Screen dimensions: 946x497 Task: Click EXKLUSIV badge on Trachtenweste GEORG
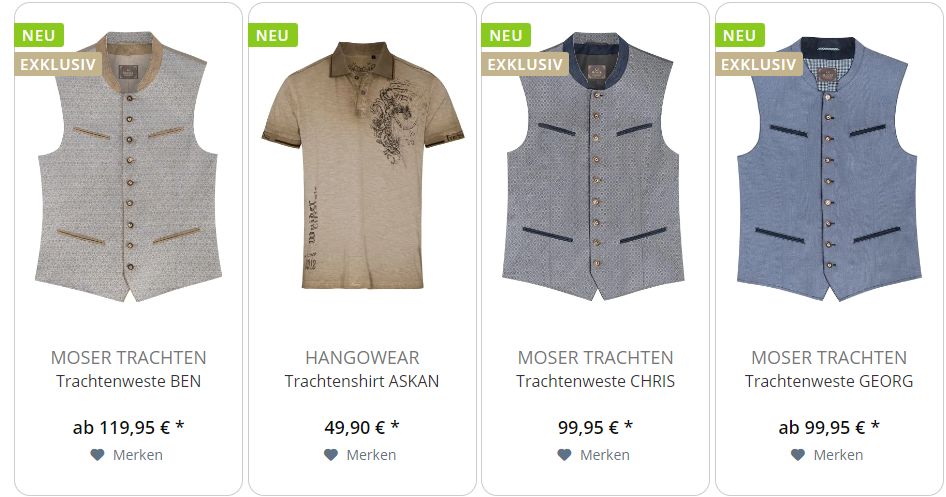click(x=758, y=65)
